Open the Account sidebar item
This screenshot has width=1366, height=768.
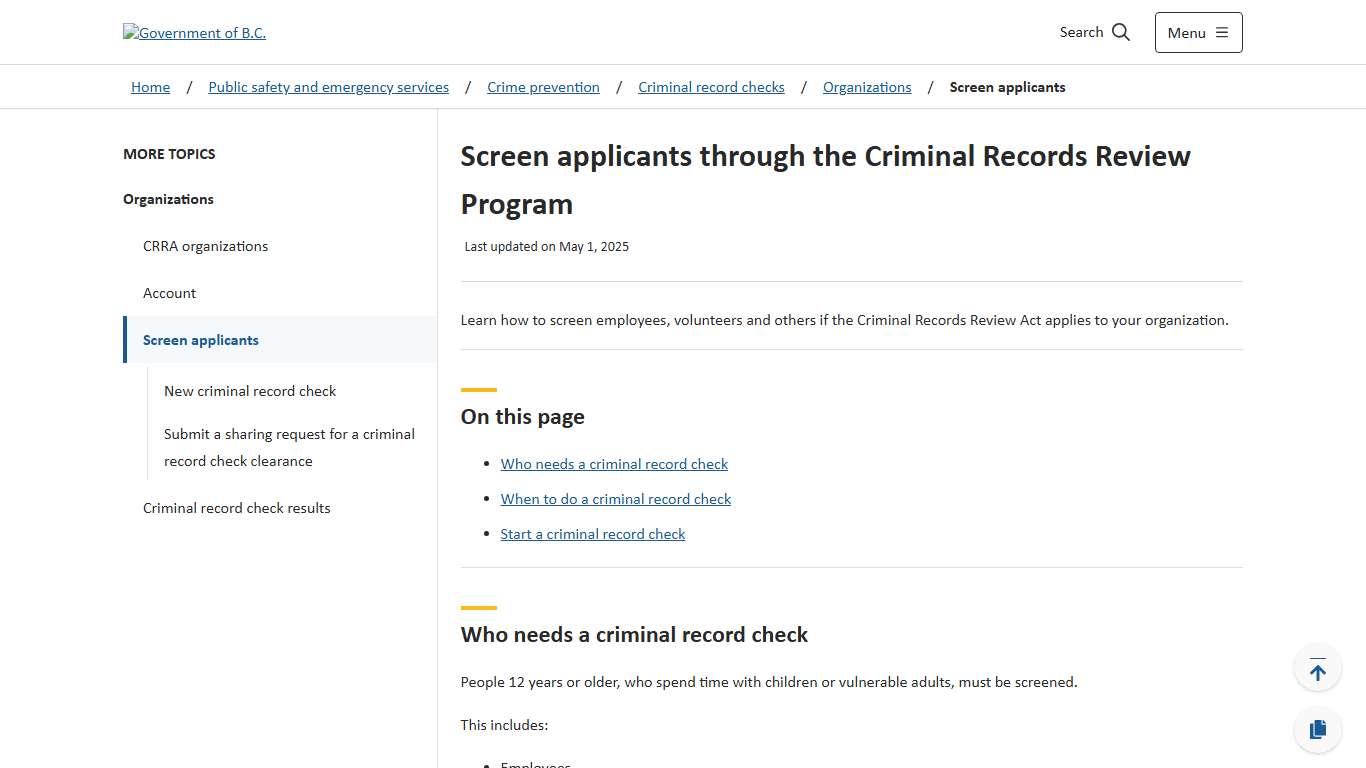[x=169, y=293]
